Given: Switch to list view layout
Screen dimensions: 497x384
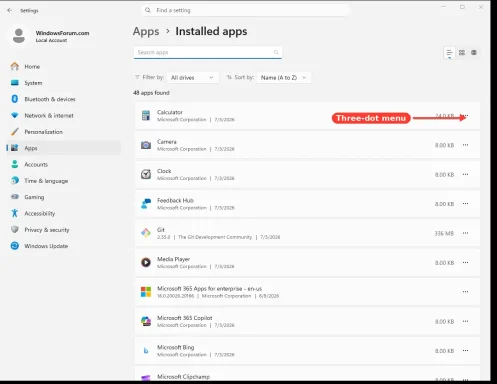Looking at the screenshot, I should [x=449, y=53].
